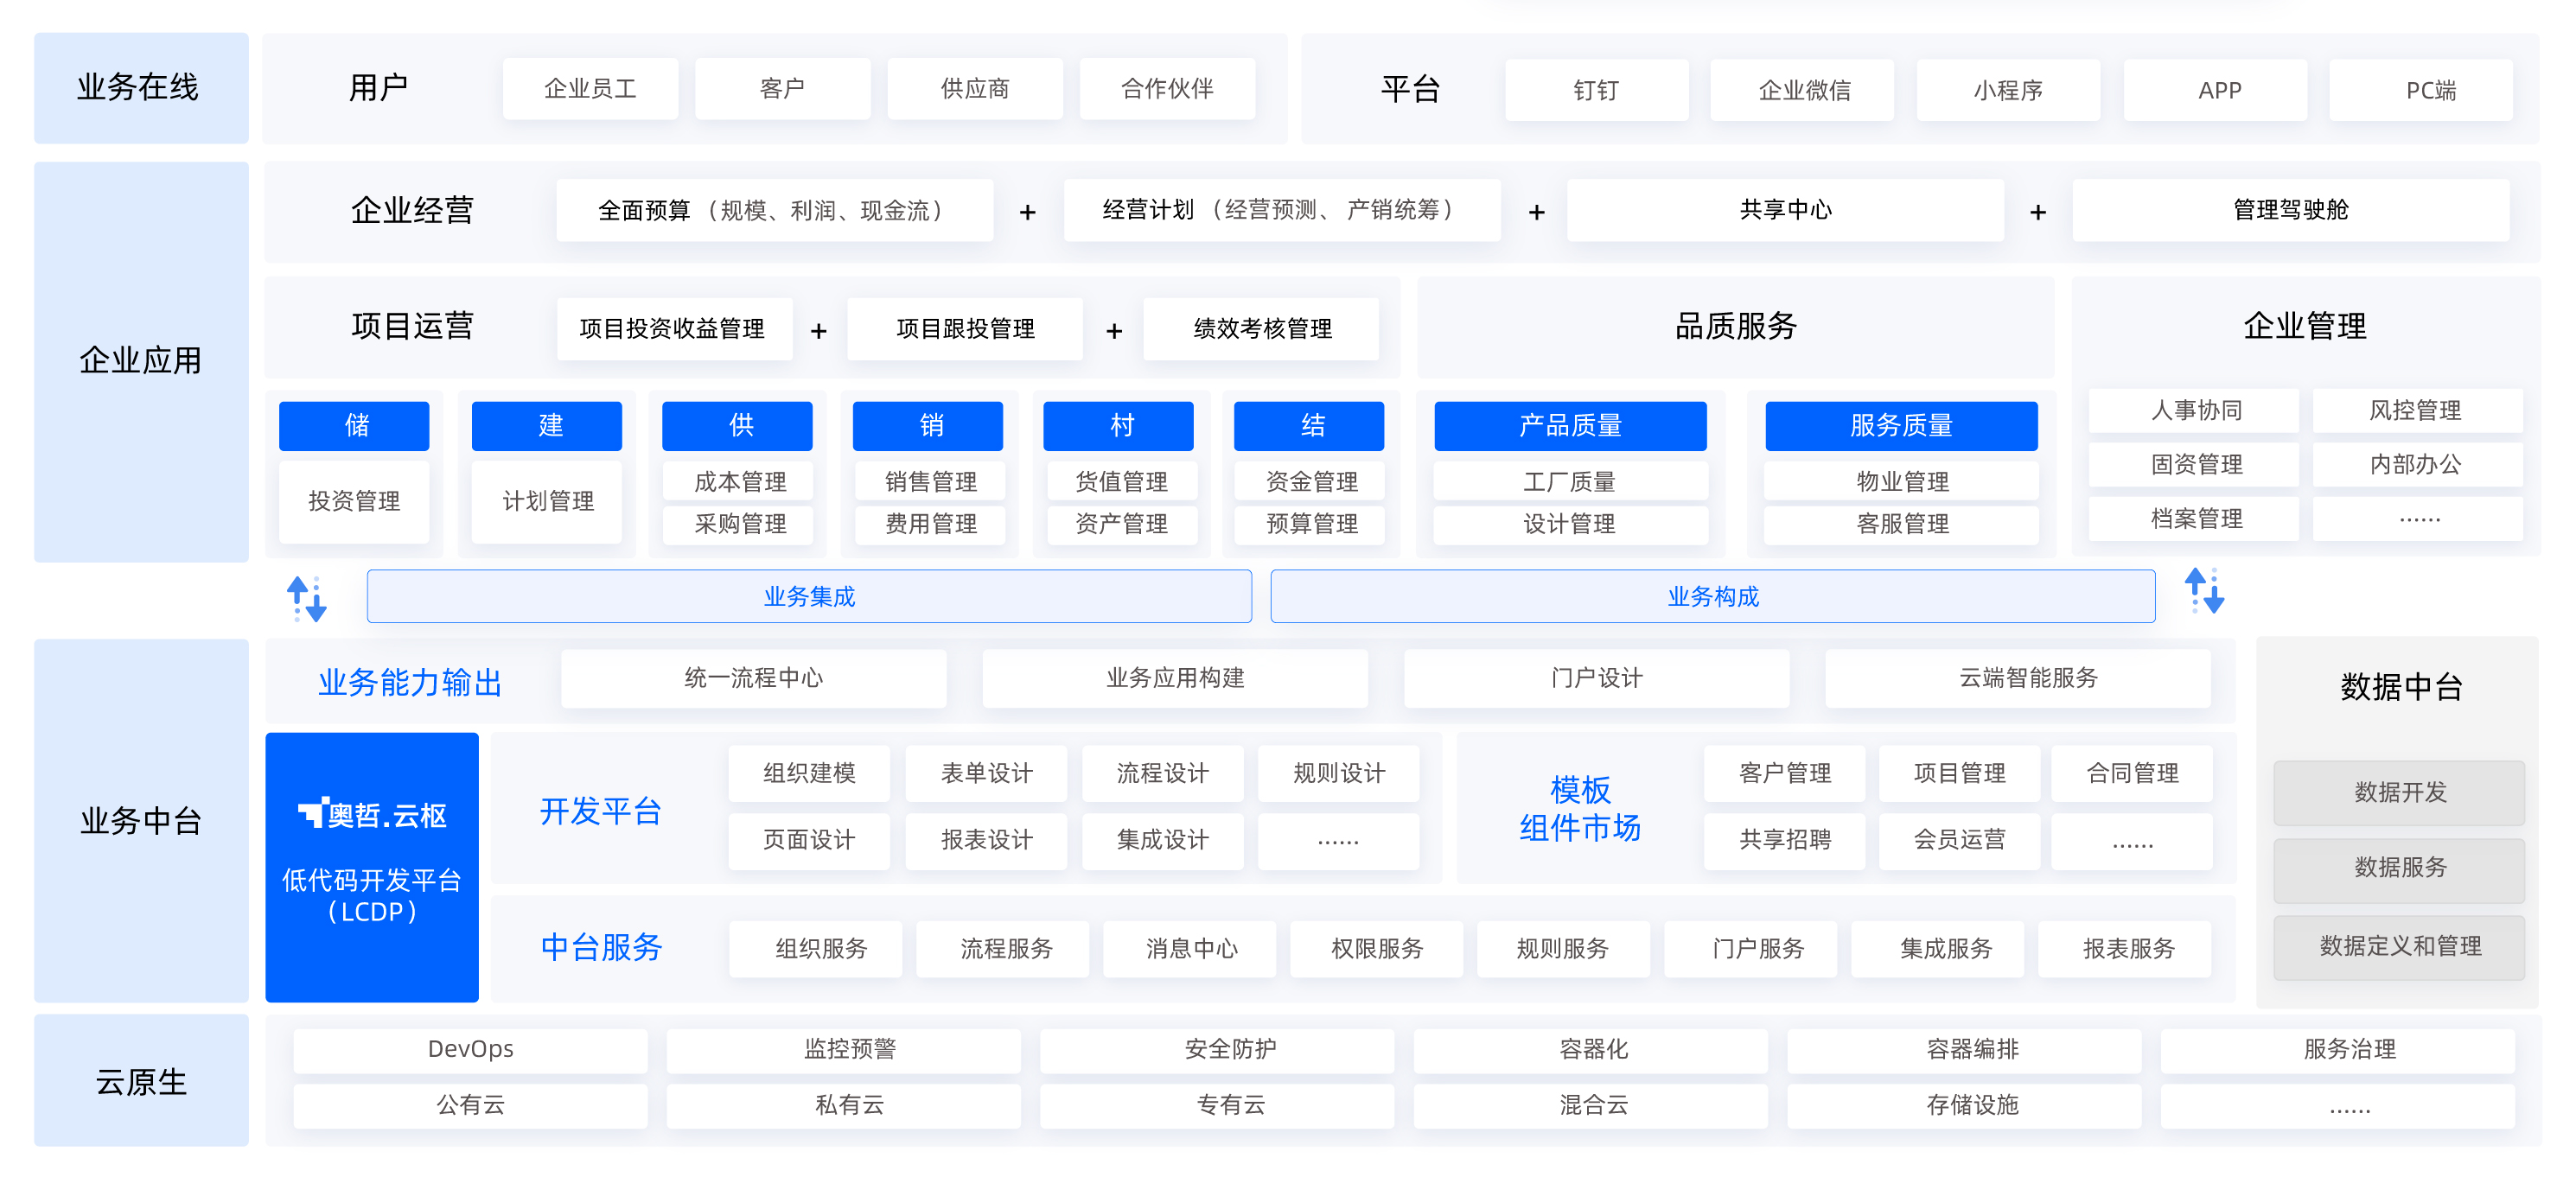Viewport: 2576px width, 1177px height.
Task: Choose the PC端 platform box
Action: tap(2421, 90)
